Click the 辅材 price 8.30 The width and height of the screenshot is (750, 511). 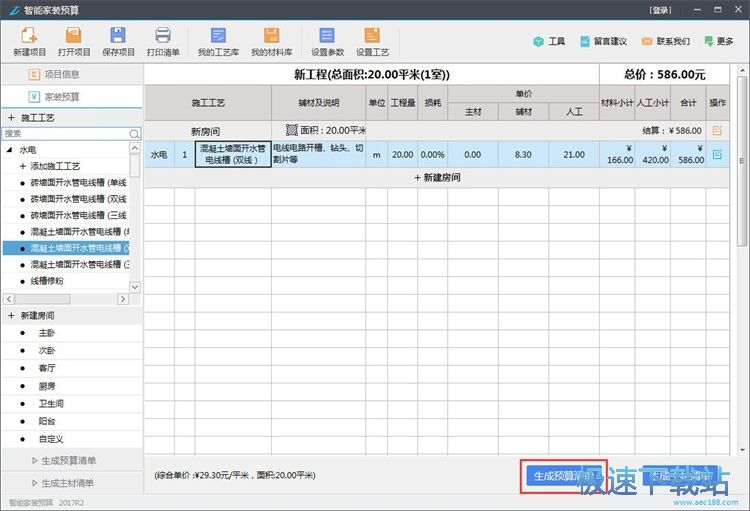[523, 155]
